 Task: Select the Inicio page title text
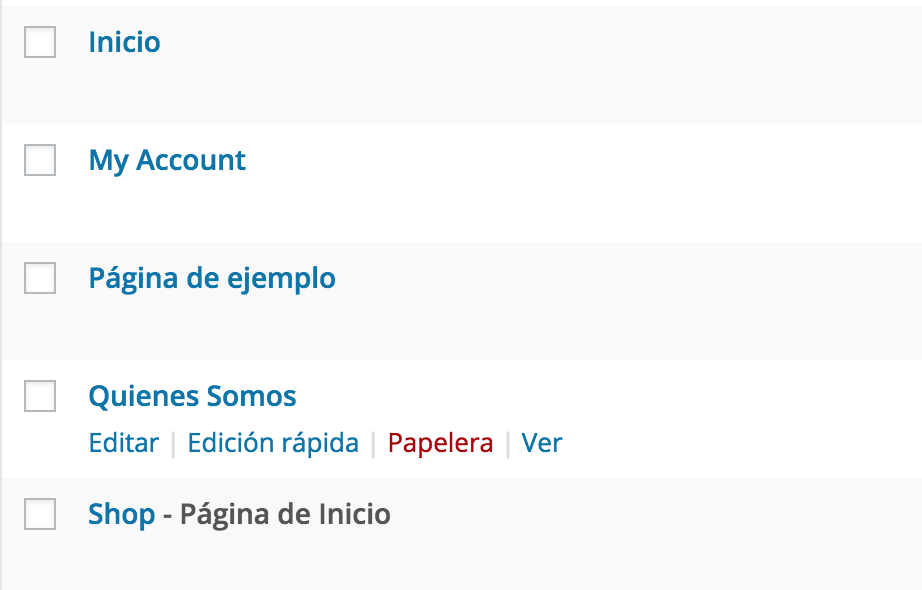point(124,42)
